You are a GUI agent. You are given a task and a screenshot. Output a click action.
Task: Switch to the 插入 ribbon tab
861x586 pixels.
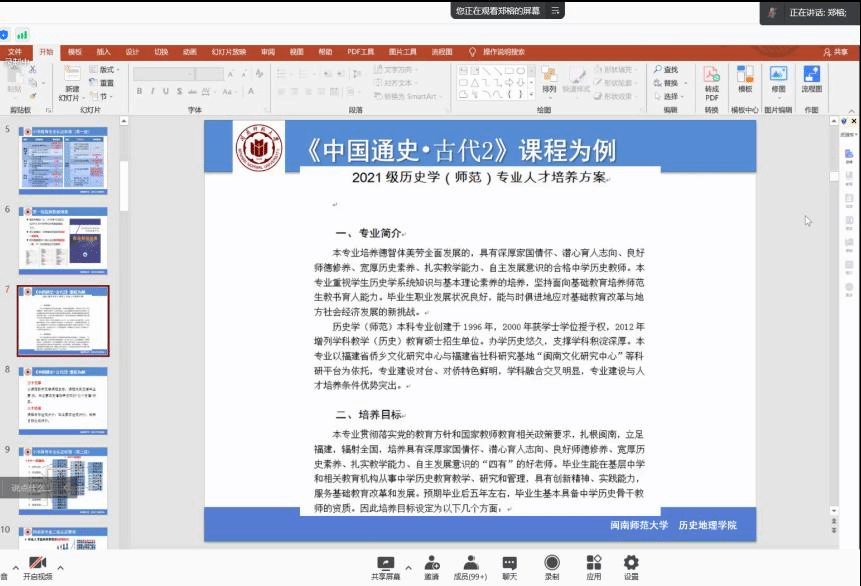click(104, 52)
